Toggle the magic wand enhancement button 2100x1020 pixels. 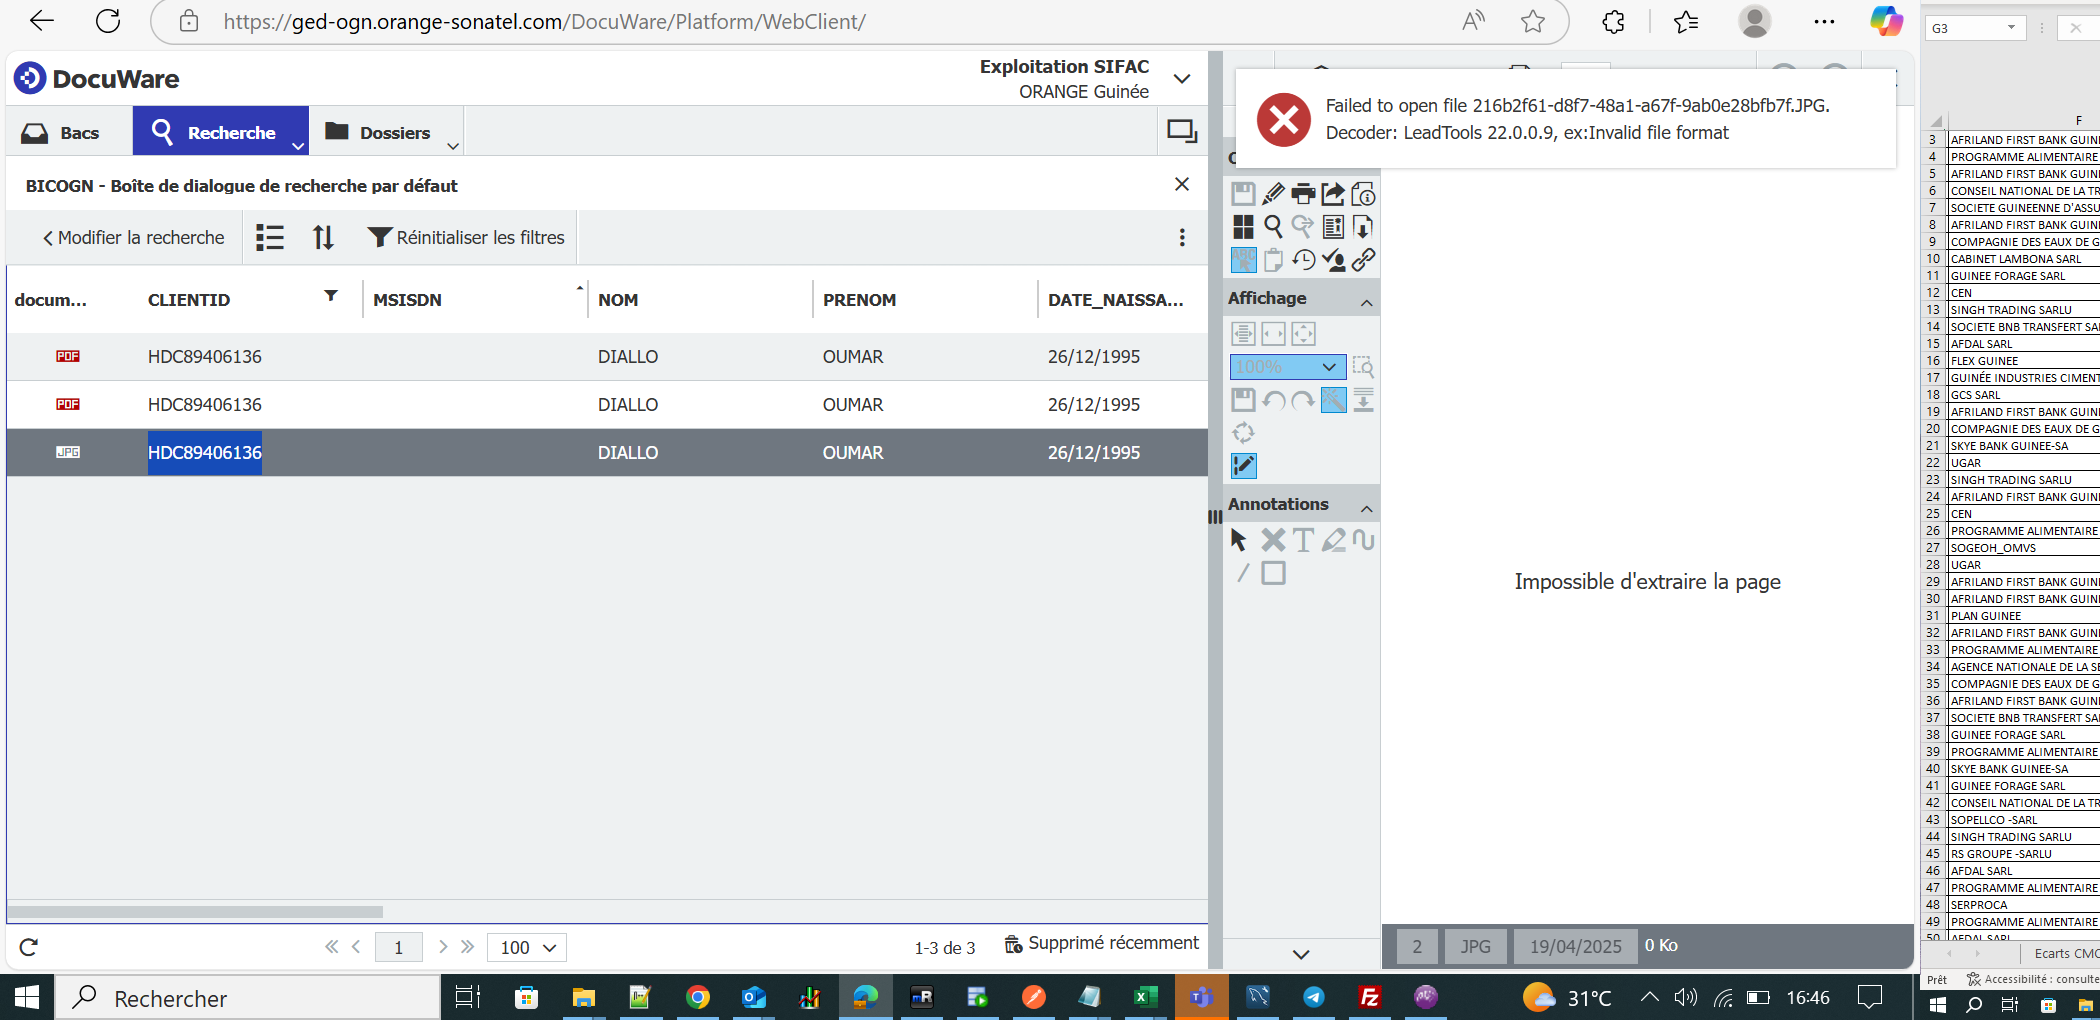(1333, 400)
